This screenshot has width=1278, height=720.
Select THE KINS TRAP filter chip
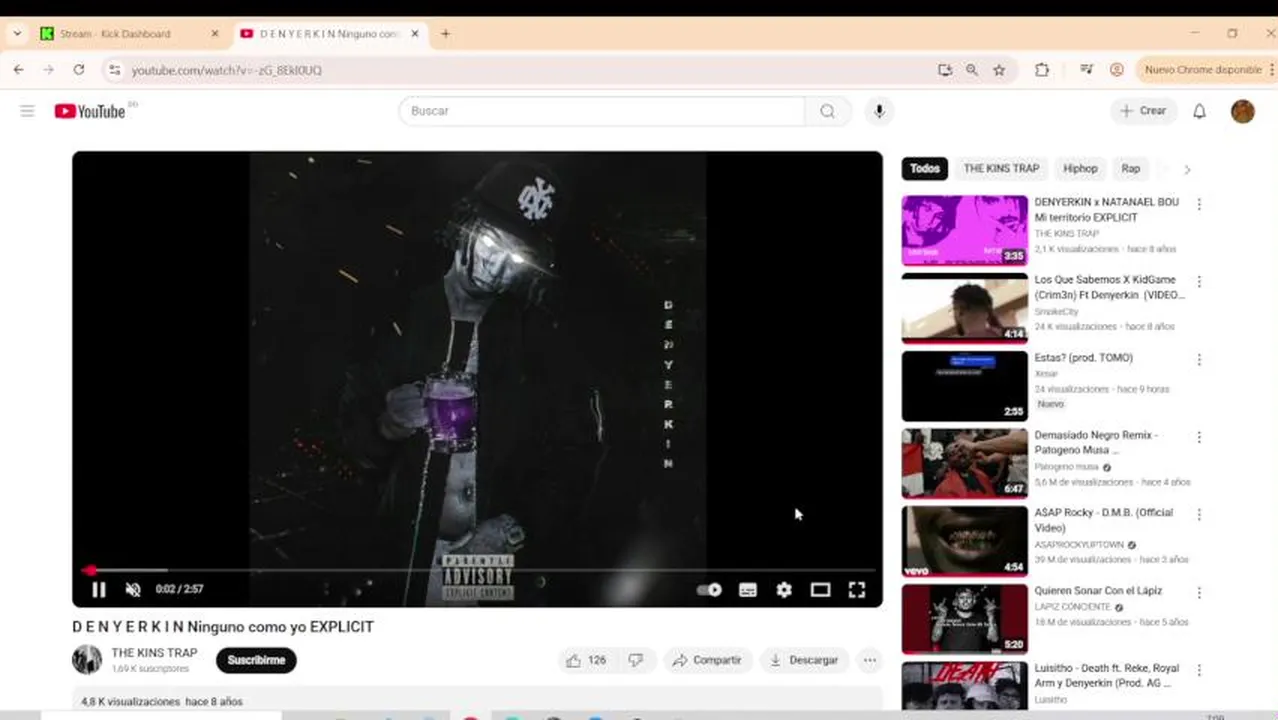click(x=1001, y=169)
